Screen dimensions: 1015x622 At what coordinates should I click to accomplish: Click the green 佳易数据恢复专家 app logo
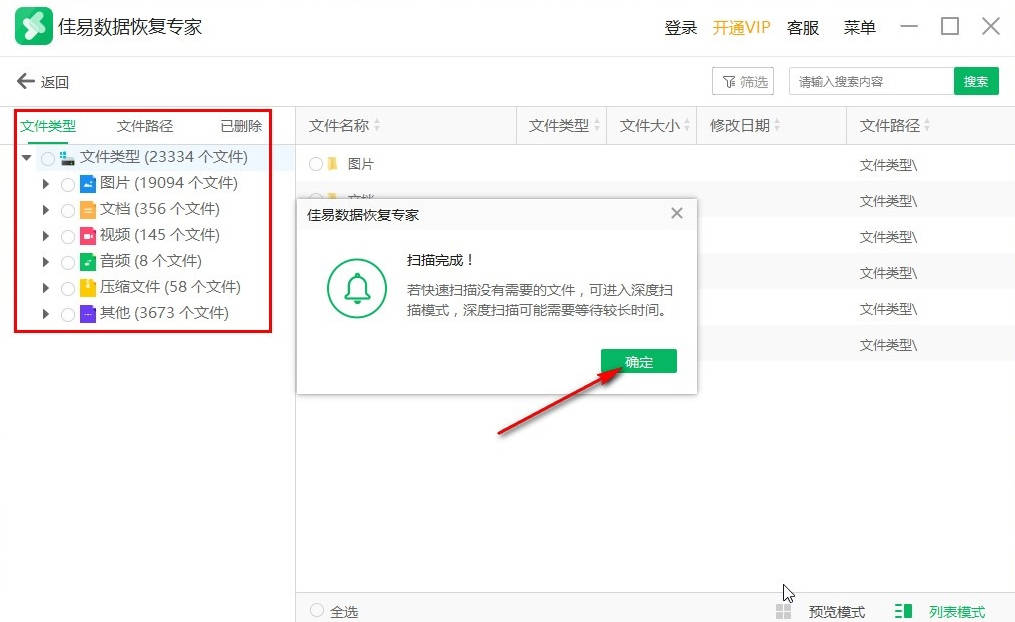point(34,27)
